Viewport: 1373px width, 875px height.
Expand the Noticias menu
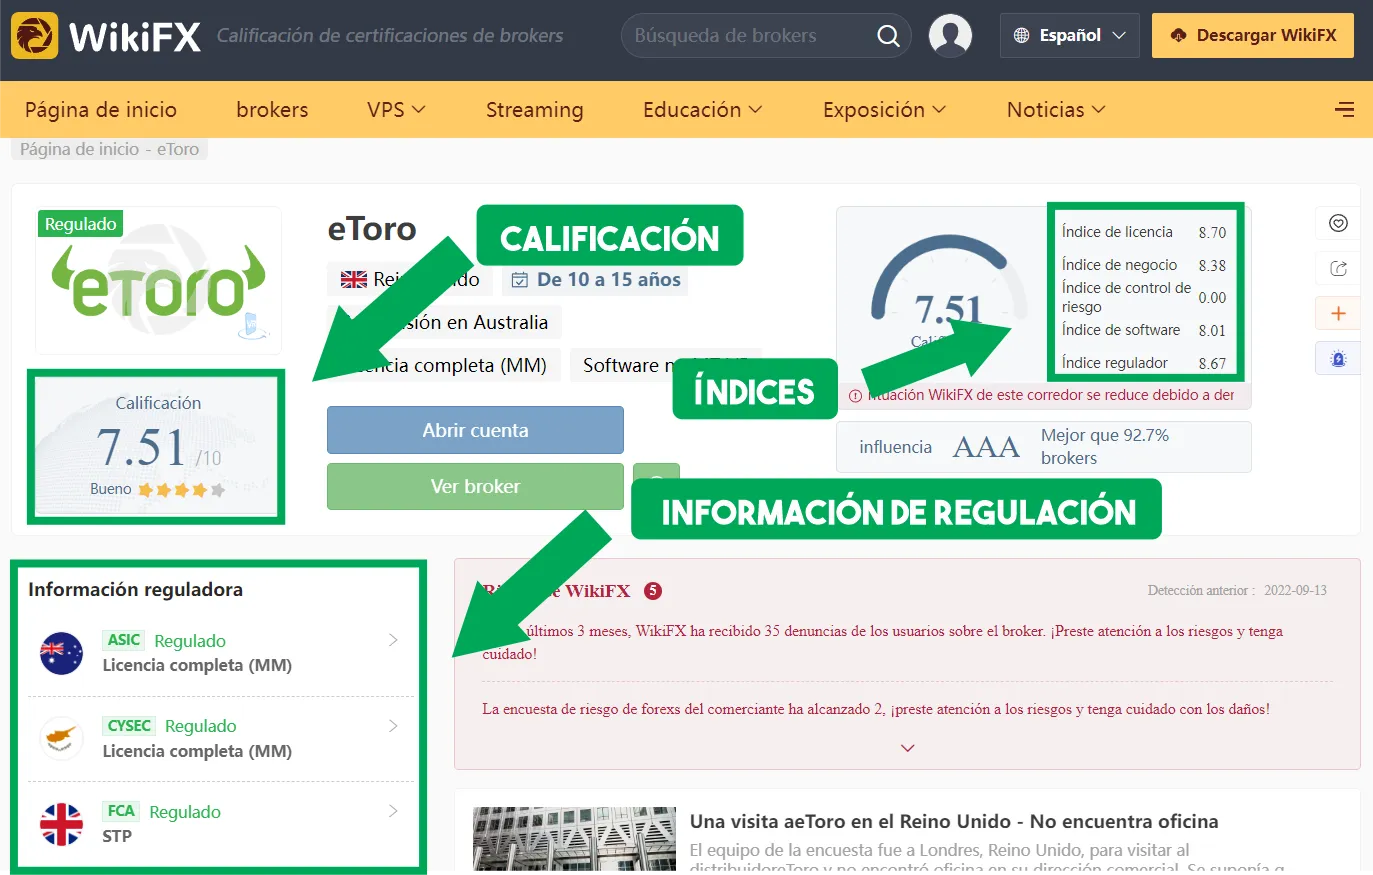point(1056,110)
